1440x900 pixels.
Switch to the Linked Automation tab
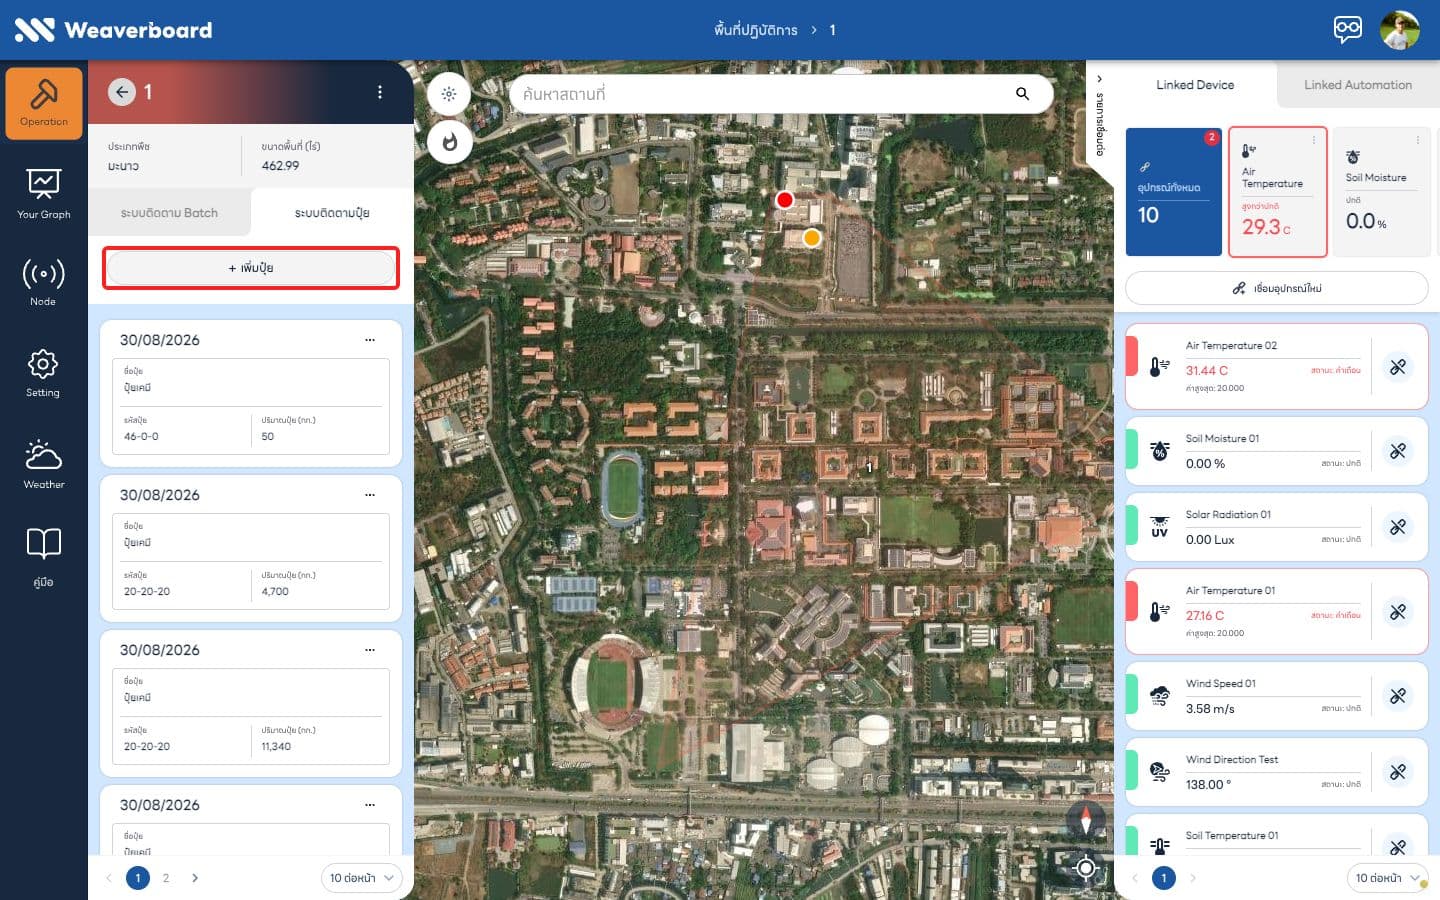point(1358,85)
